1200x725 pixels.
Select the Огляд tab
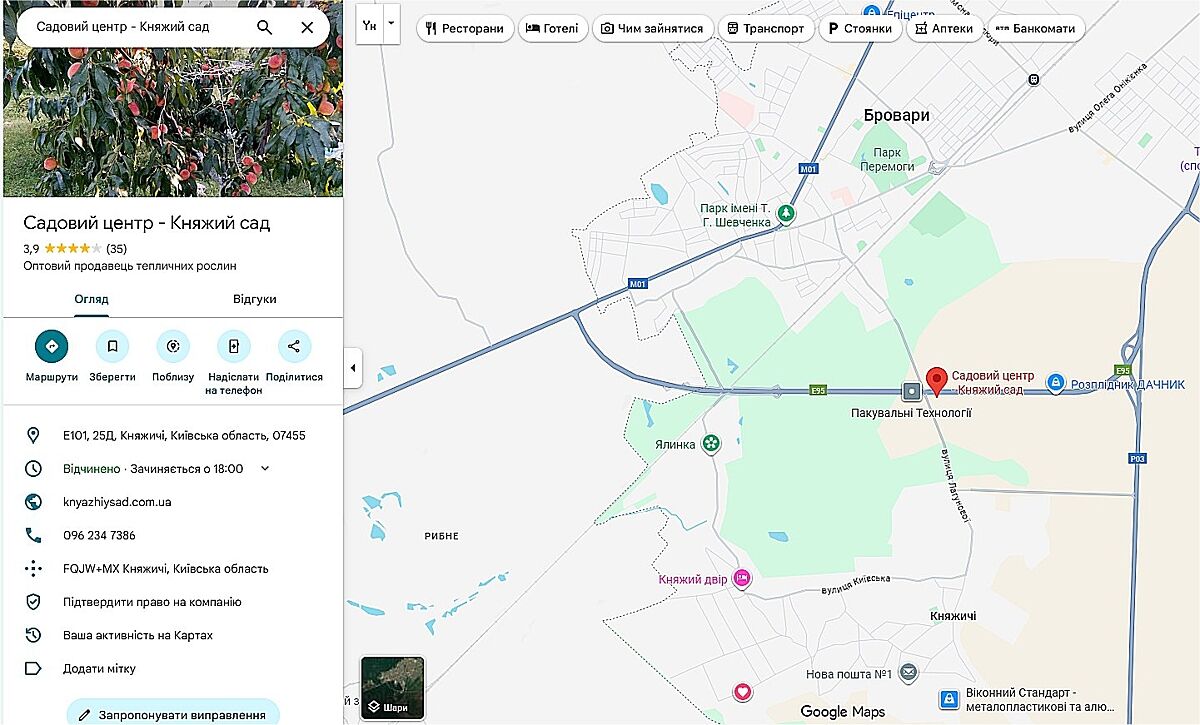(x=91, y=299)
